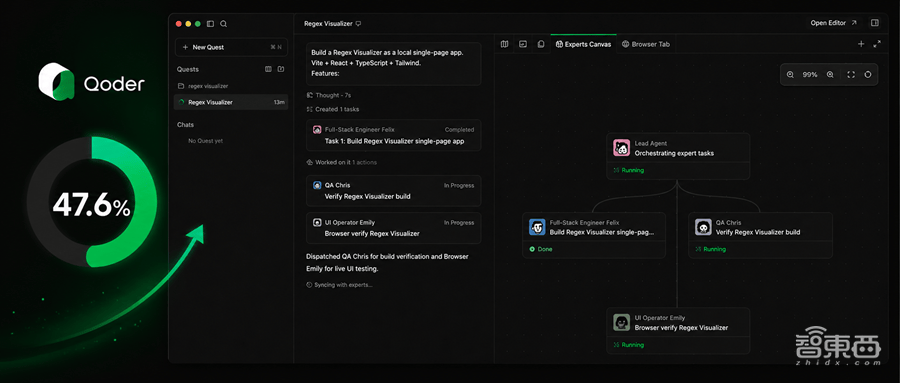
Task: Click Emily avatar on canvas node
Action: (621, 322)
